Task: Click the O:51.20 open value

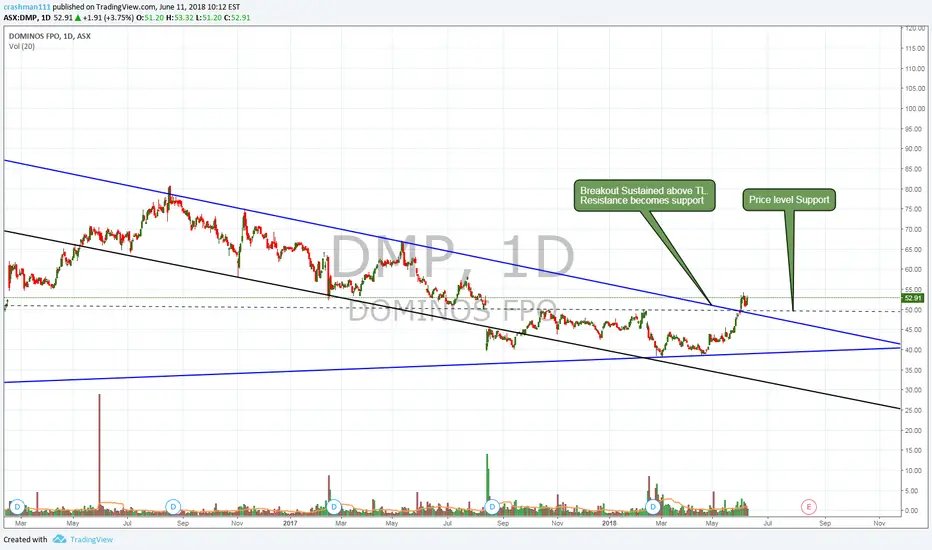Action: [x=150, y=18]
